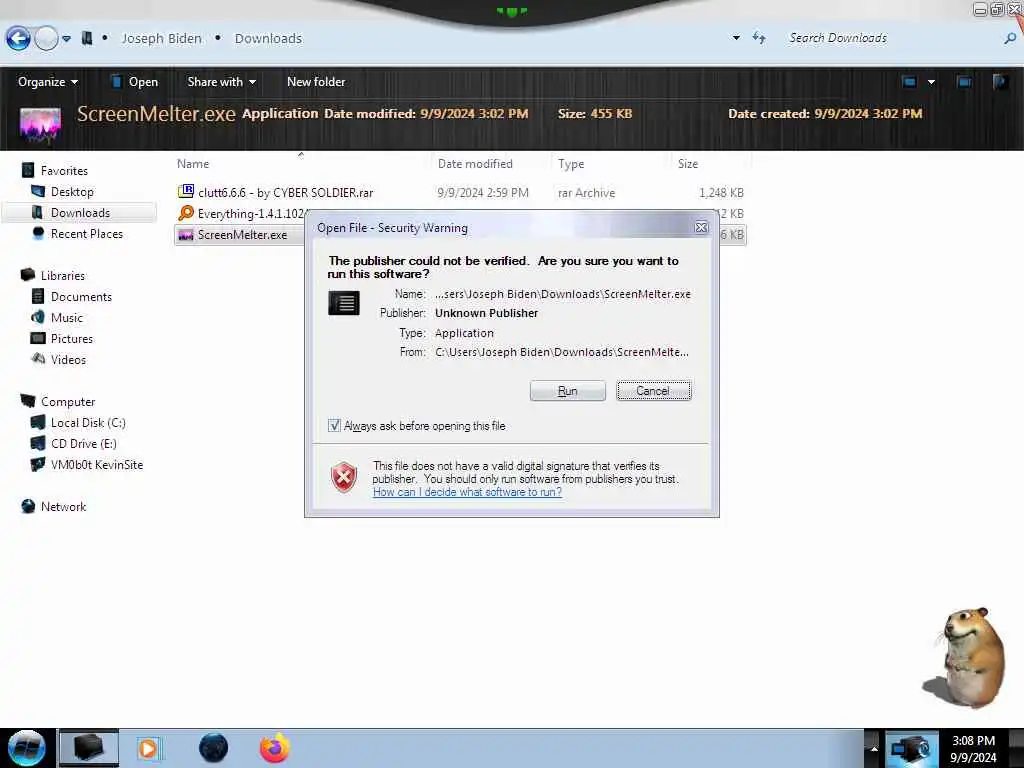Click the change view icon
1024x768 pixels.
909,82
